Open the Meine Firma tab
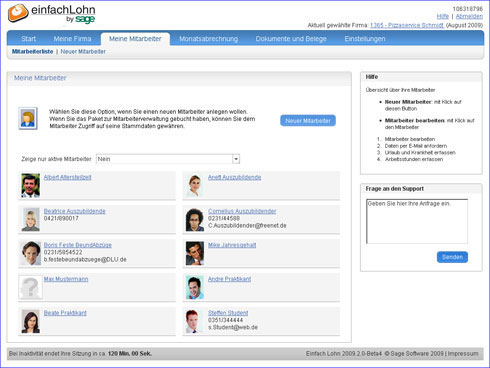This screenshot has width=490, height=368. click(x=72, y=39)
